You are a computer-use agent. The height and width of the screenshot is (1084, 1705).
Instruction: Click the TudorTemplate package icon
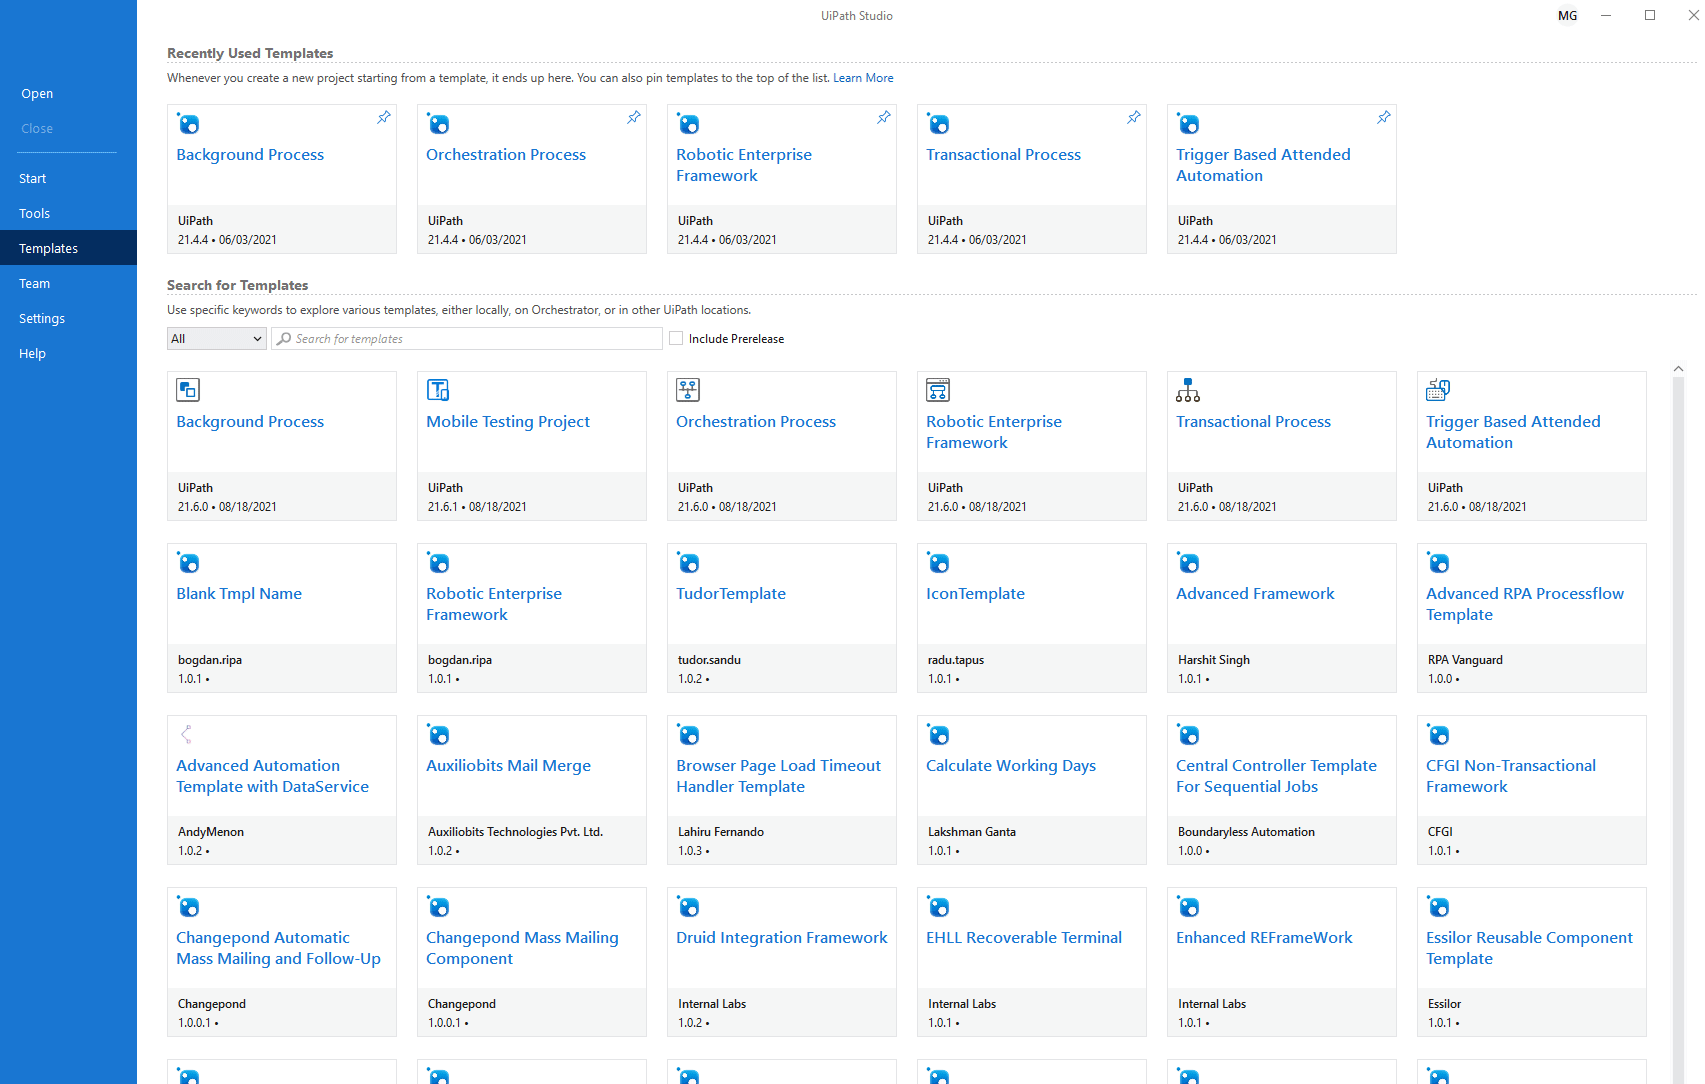tap(688, 563)
